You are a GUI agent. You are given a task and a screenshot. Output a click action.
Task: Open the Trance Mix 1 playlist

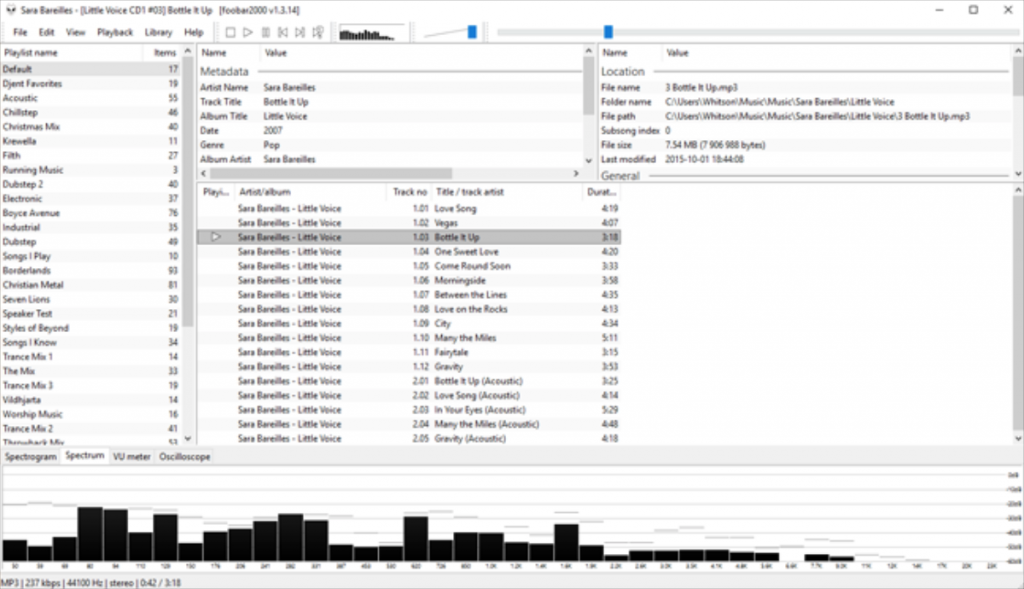[91, 357]
